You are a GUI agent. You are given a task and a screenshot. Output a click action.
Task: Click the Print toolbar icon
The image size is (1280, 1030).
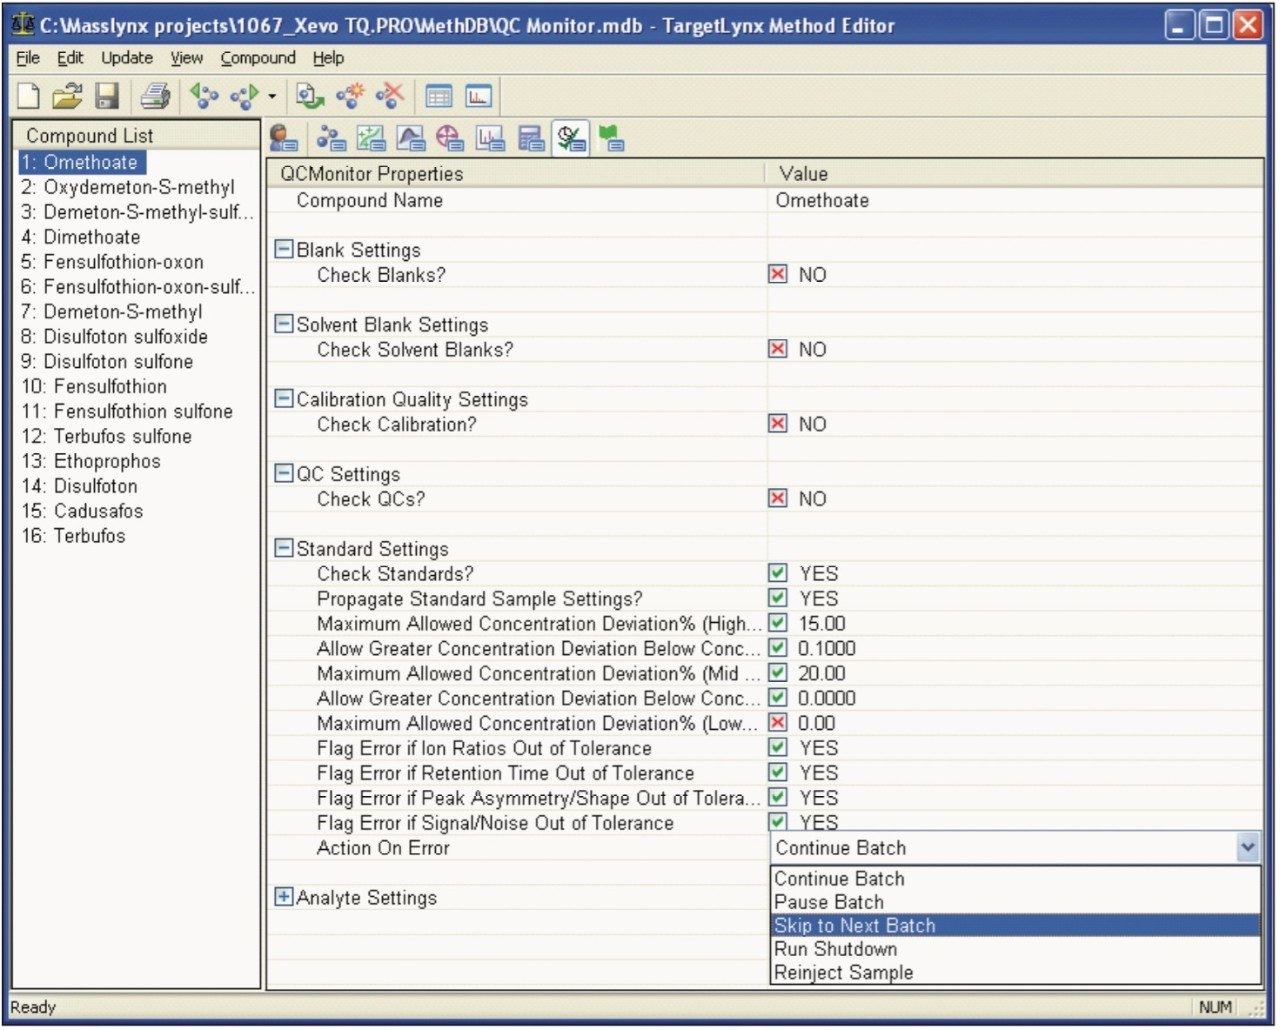pyautogui.click(x=155, y=96)
